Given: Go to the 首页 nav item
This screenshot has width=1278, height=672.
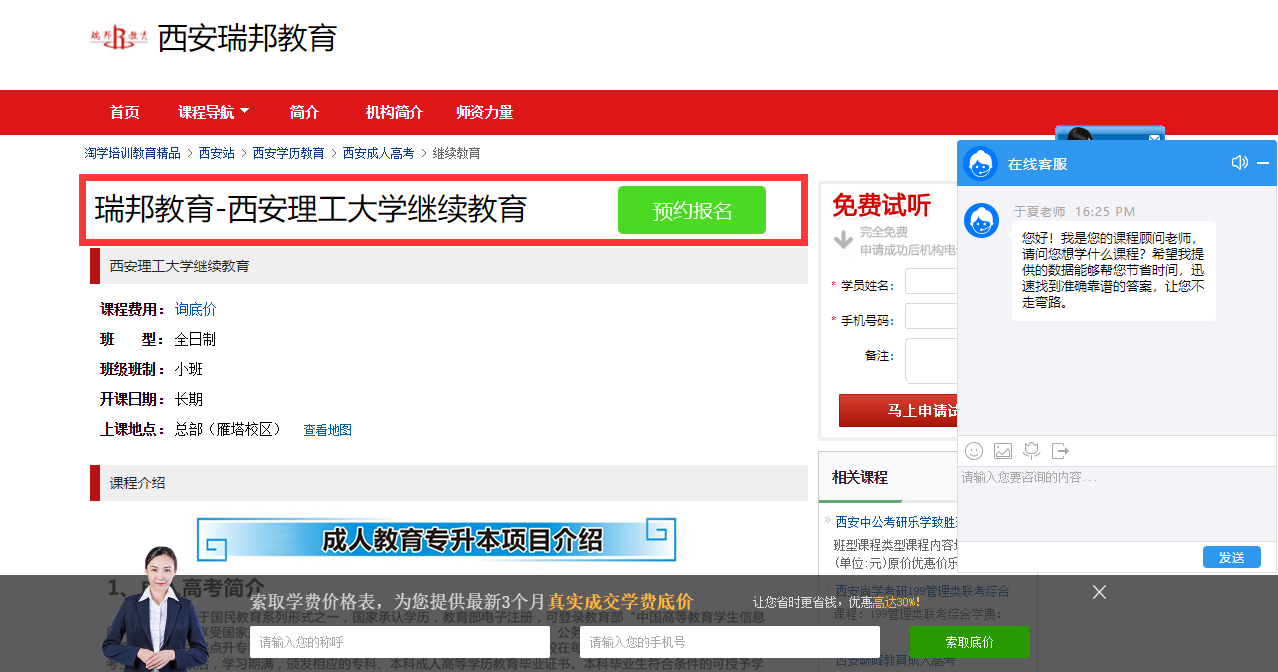Looking at the screenshot, I should click(125, 112).
